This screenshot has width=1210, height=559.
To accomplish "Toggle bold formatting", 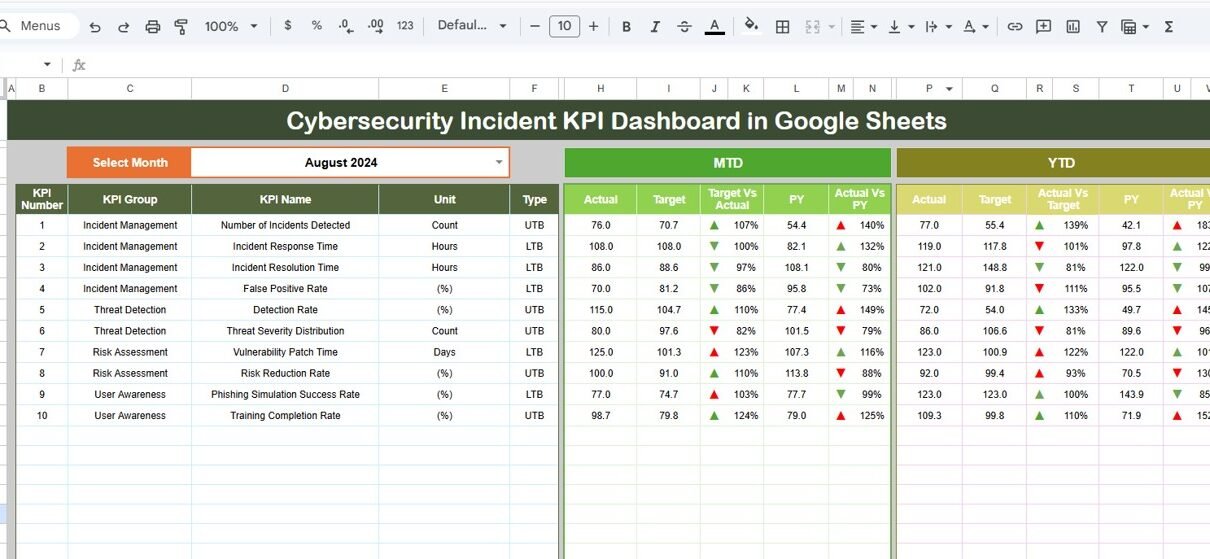I will tap(626, 27).
